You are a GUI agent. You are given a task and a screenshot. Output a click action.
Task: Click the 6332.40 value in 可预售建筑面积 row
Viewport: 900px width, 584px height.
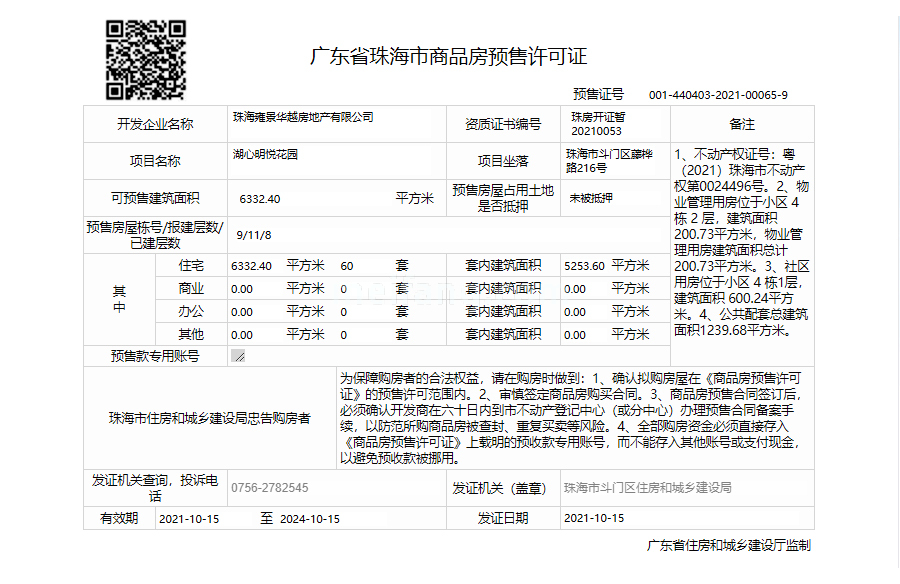click(x=260, y=199)
